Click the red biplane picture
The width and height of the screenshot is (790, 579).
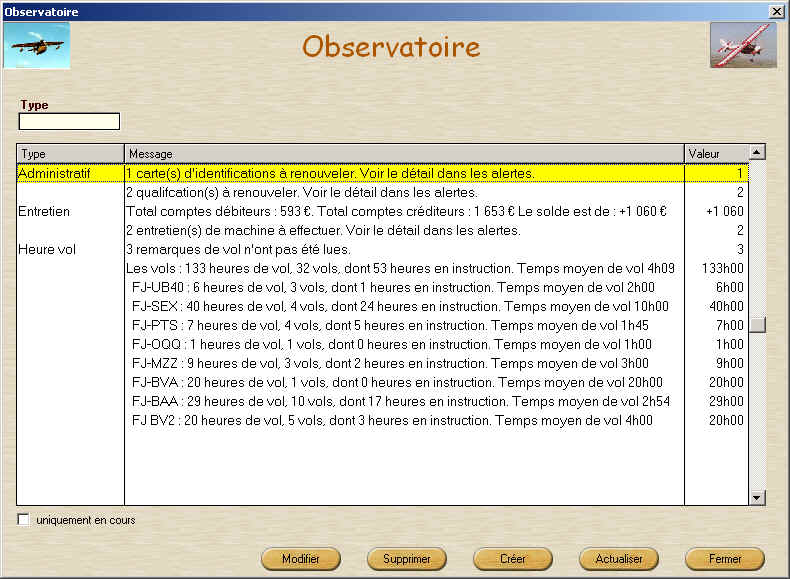(x=743, y=45)
